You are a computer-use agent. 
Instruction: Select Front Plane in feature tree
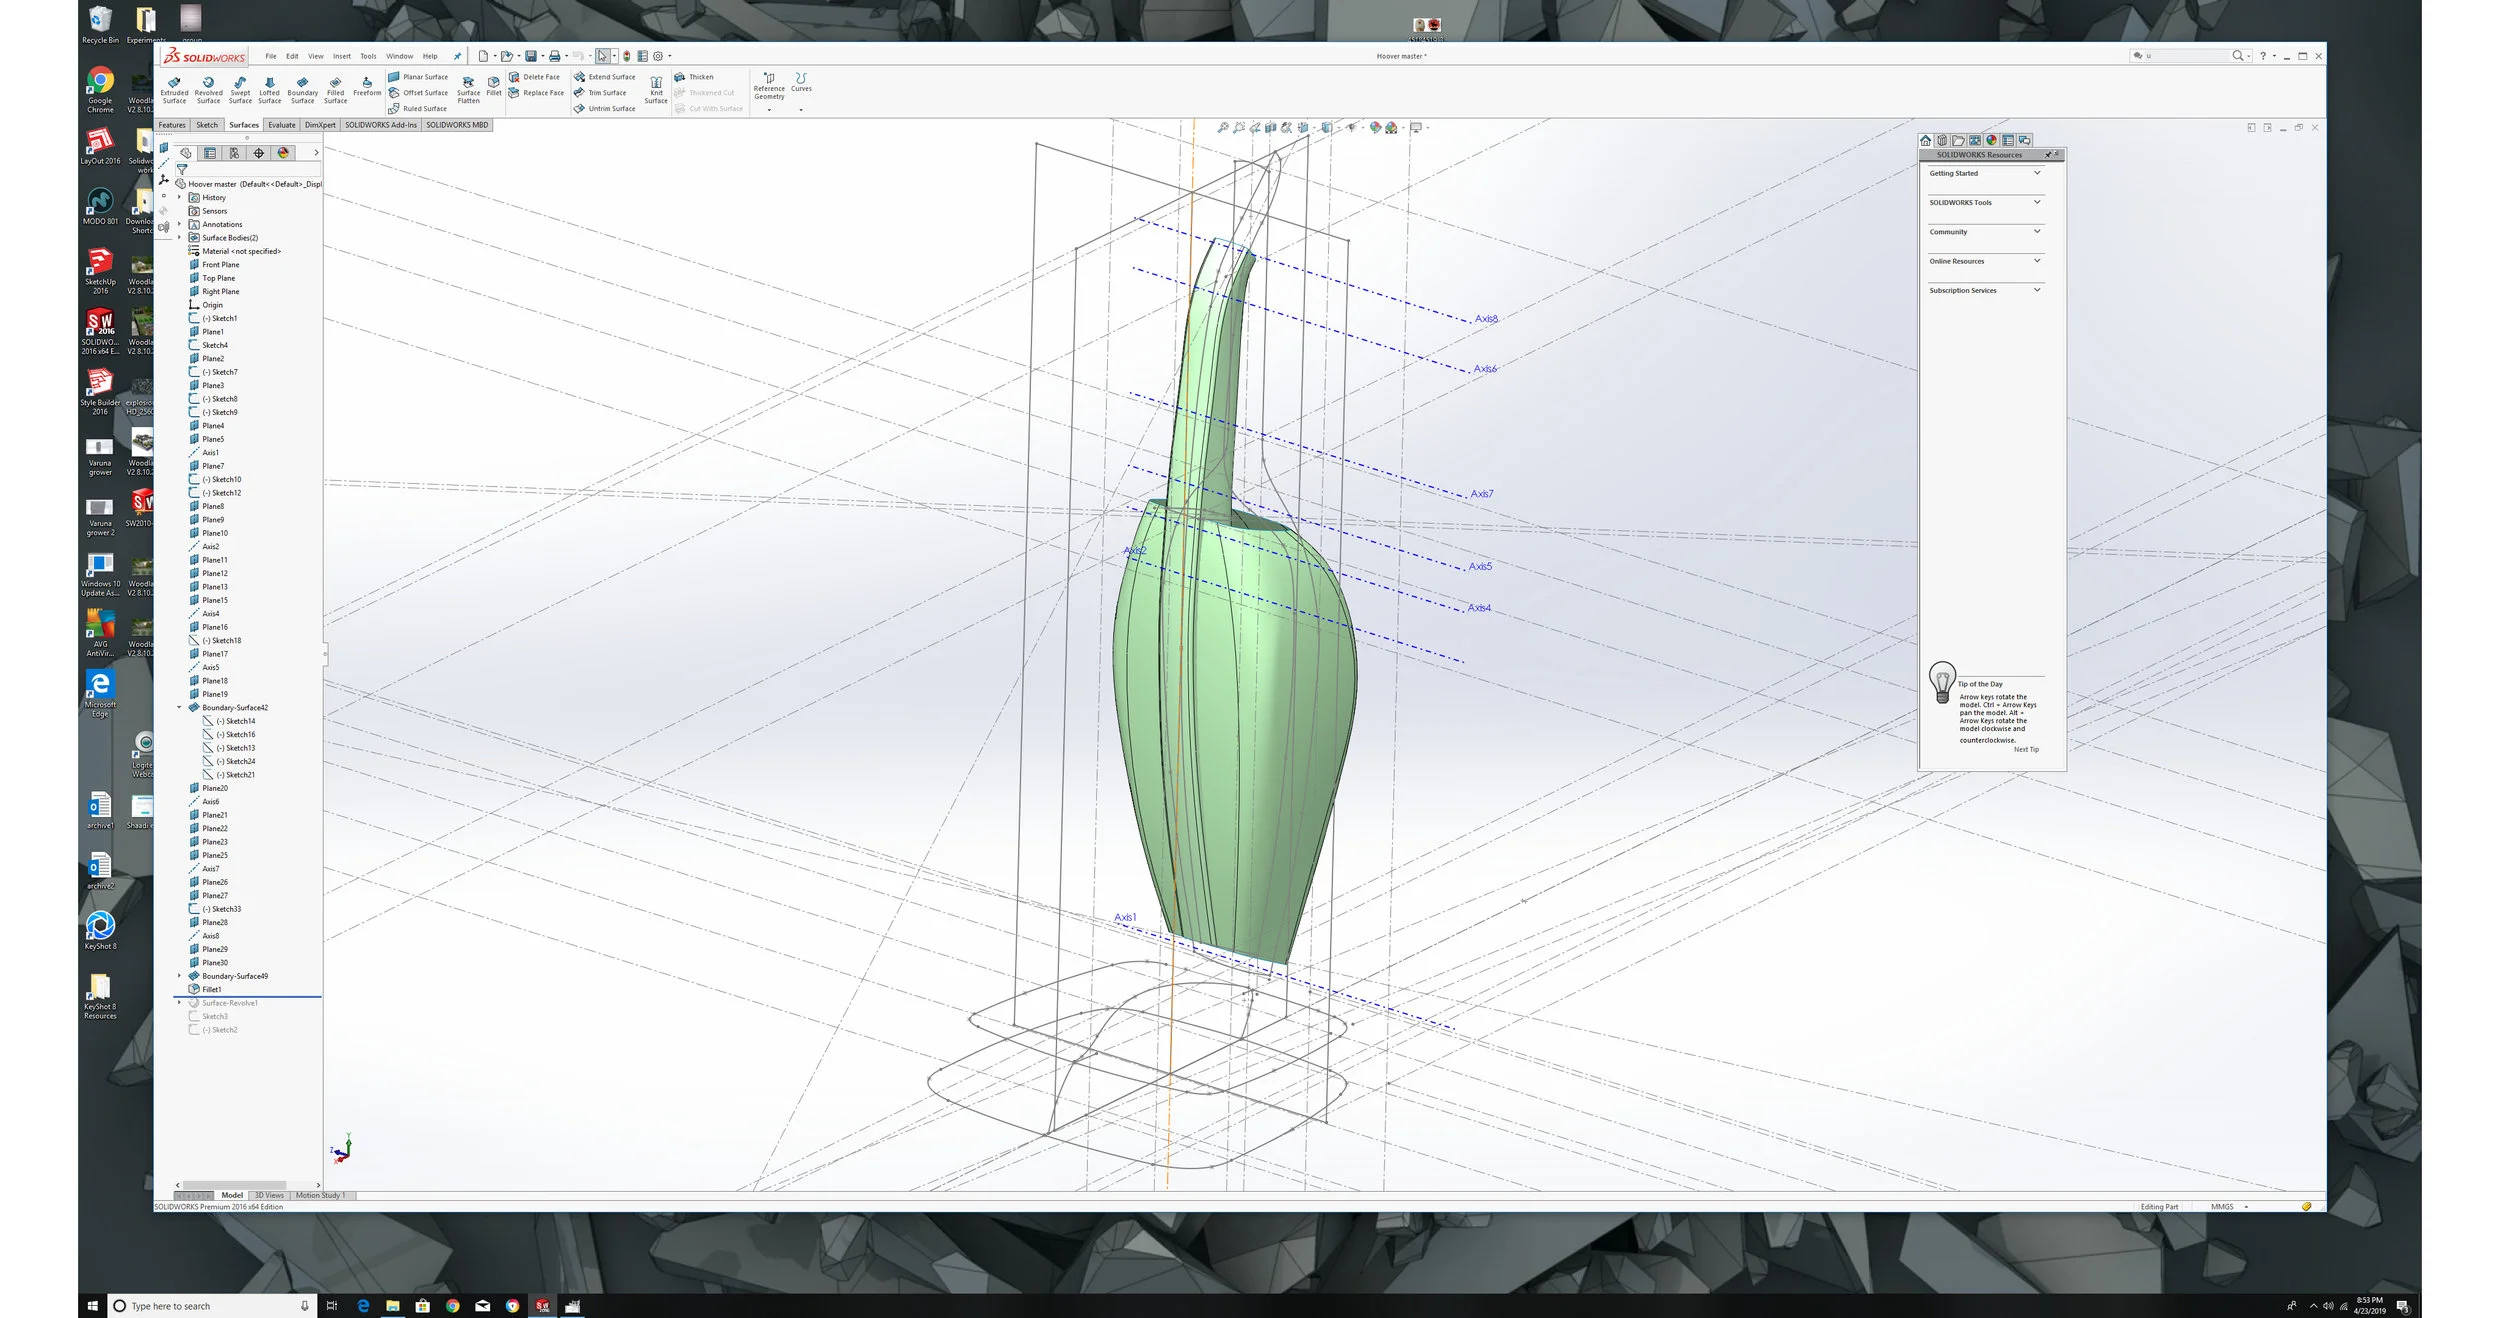(x=215, y=265)
